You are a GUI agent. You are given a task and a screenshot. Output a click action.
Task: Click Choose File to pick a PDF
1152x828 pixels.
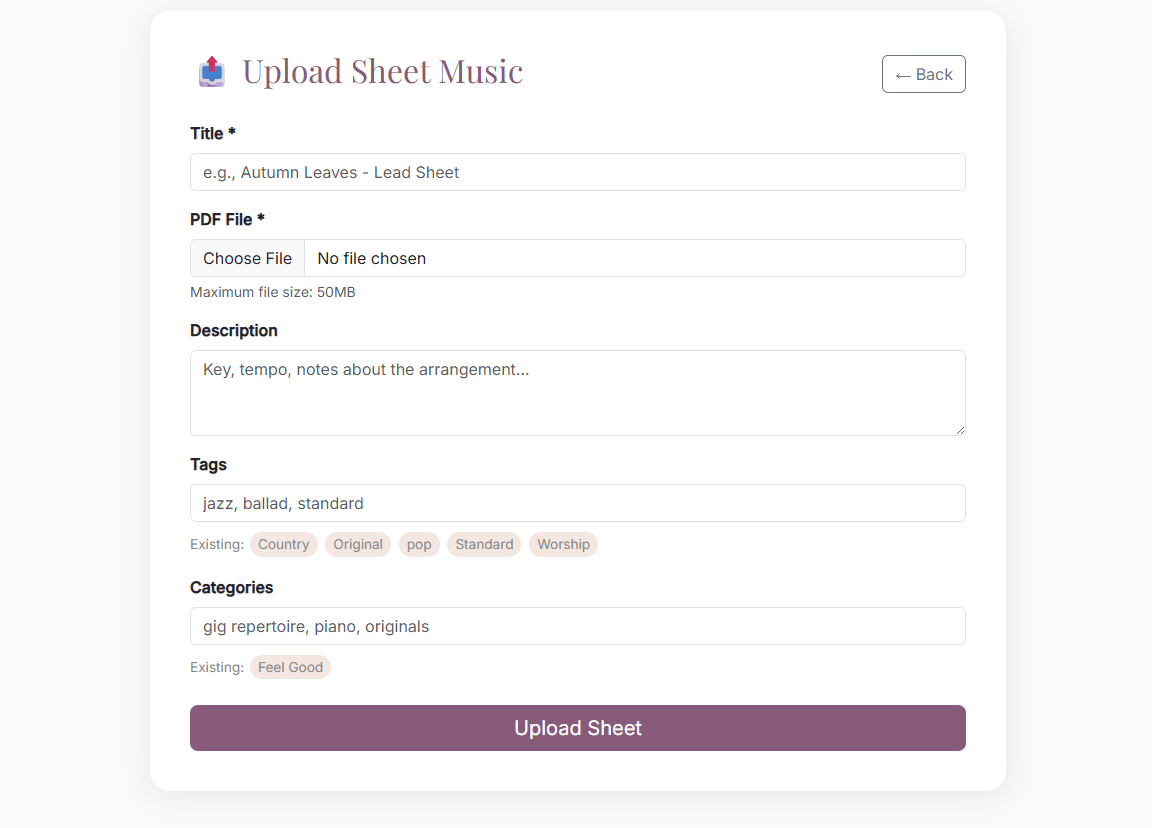coord(247,258)
